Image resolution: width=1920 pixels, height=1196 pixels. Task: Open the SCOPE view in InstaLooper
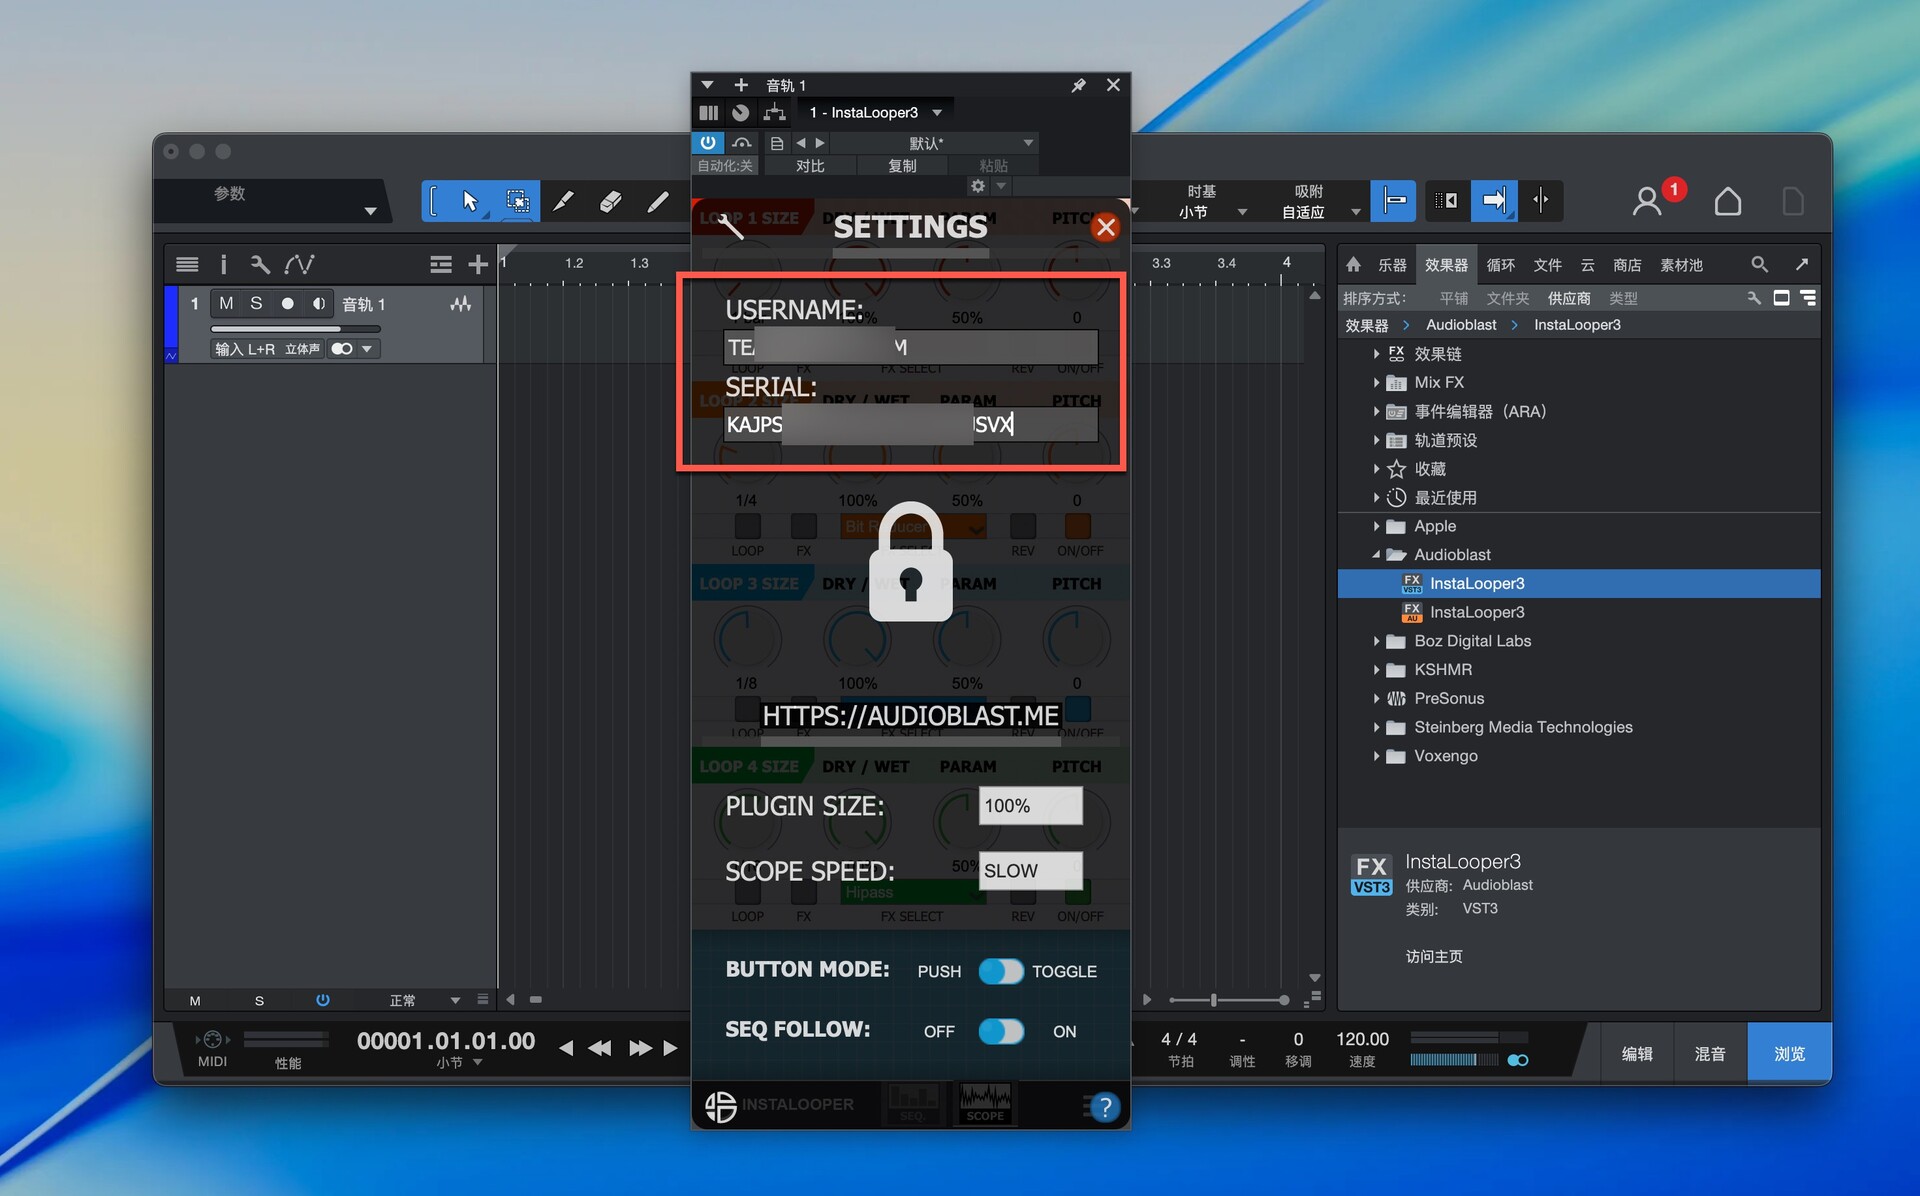point(984,1104)
